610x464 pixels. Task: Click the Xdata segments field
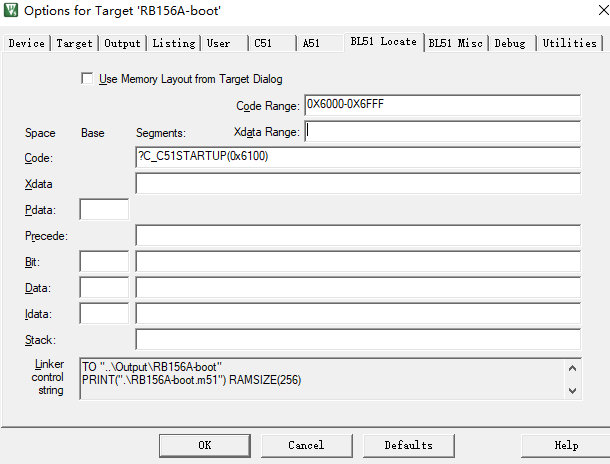click(x=358, y=183)
